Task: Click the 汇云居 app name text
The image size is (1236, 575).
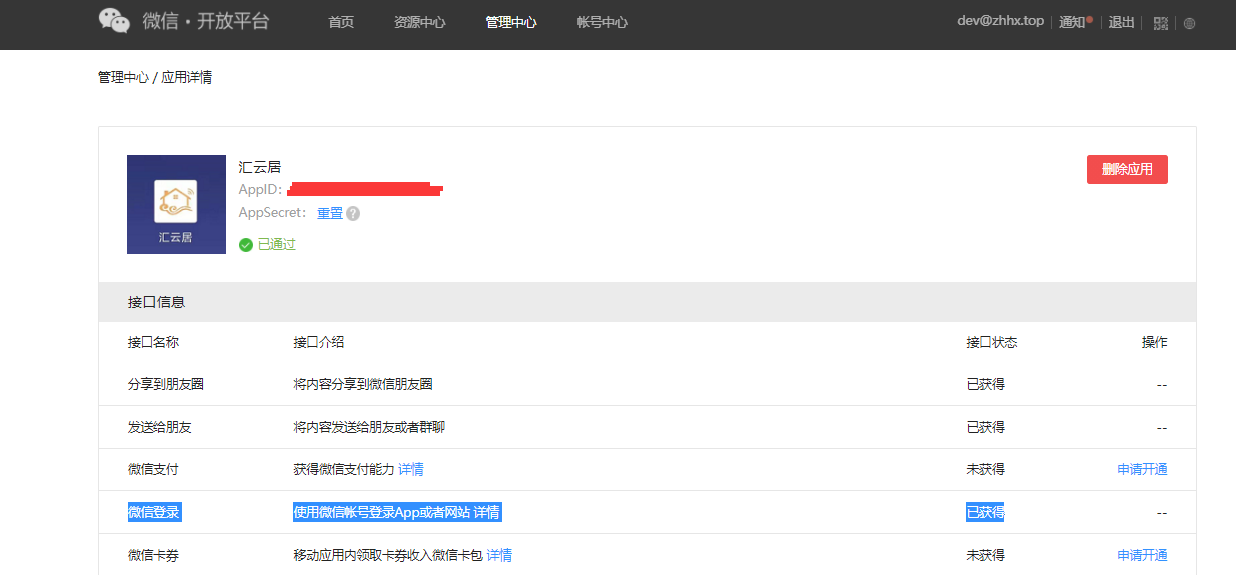Action: [259, 167]
